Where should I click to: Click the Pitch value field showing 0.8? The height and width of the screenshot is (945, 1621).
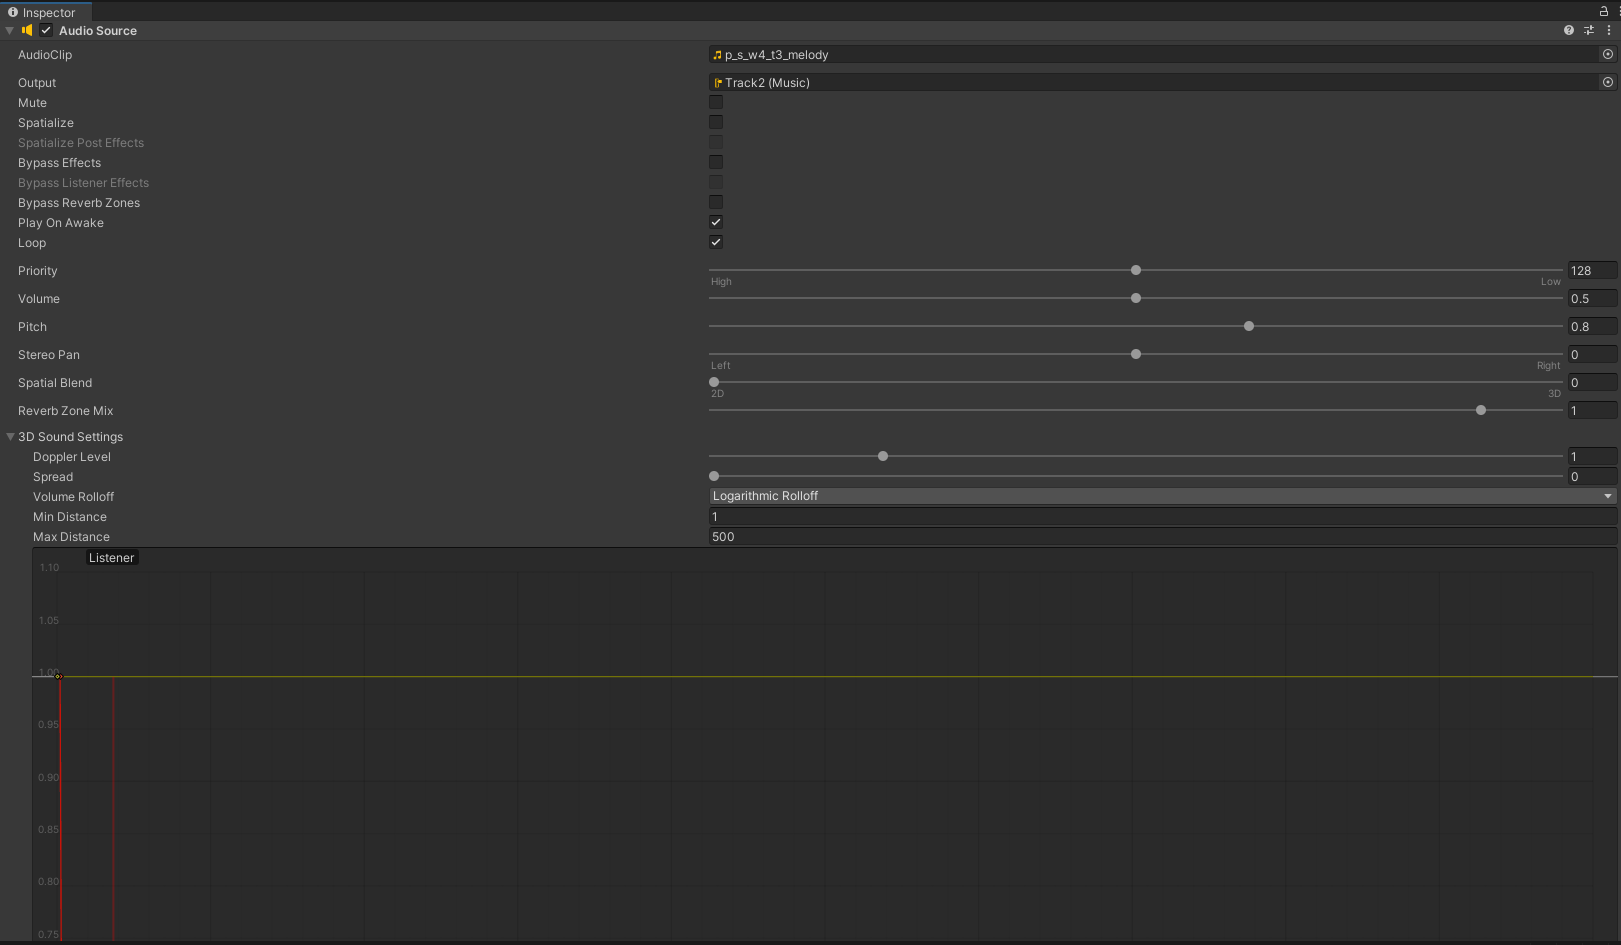(1592, 326)
